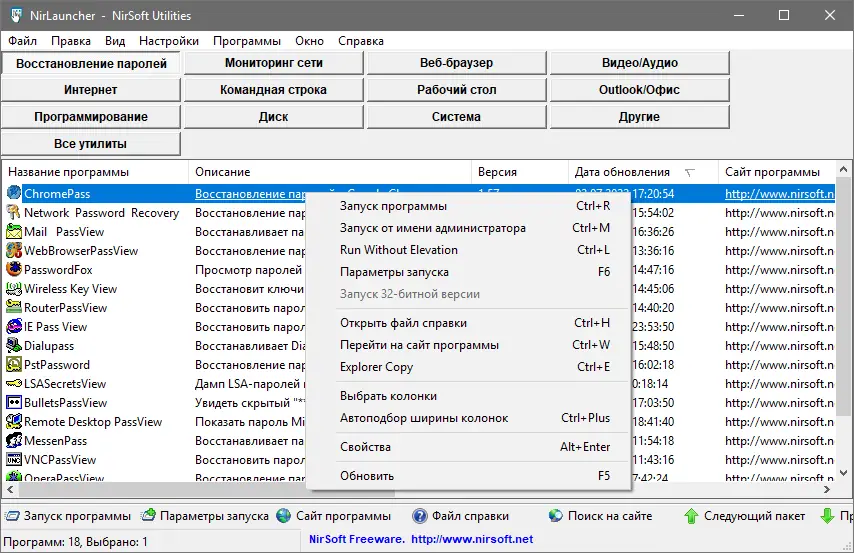Select the Dialupass icon
The image size is (854, 553).
pyautogui.click(x=14, y=345)
